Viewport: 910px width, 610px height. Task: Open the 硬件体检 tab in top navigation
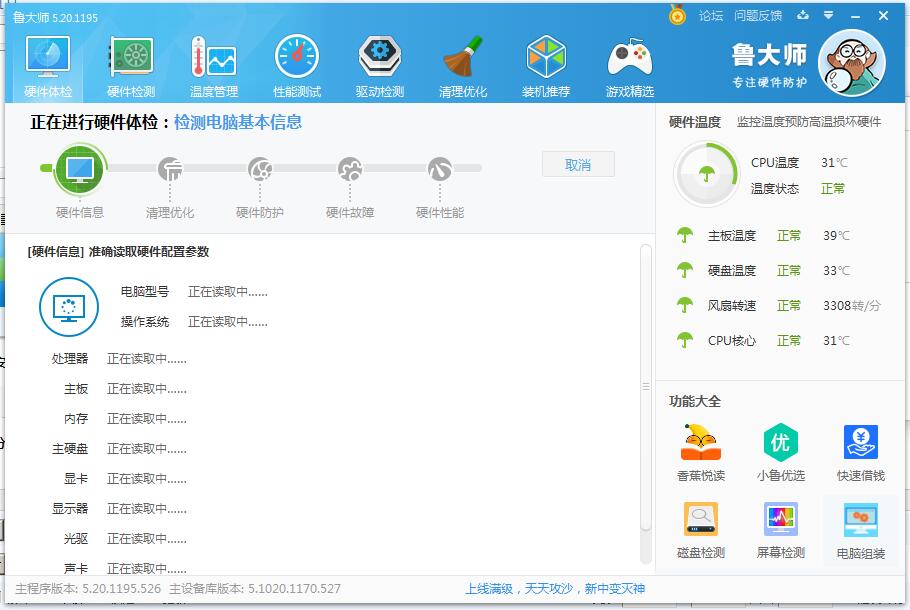[48, 67]
